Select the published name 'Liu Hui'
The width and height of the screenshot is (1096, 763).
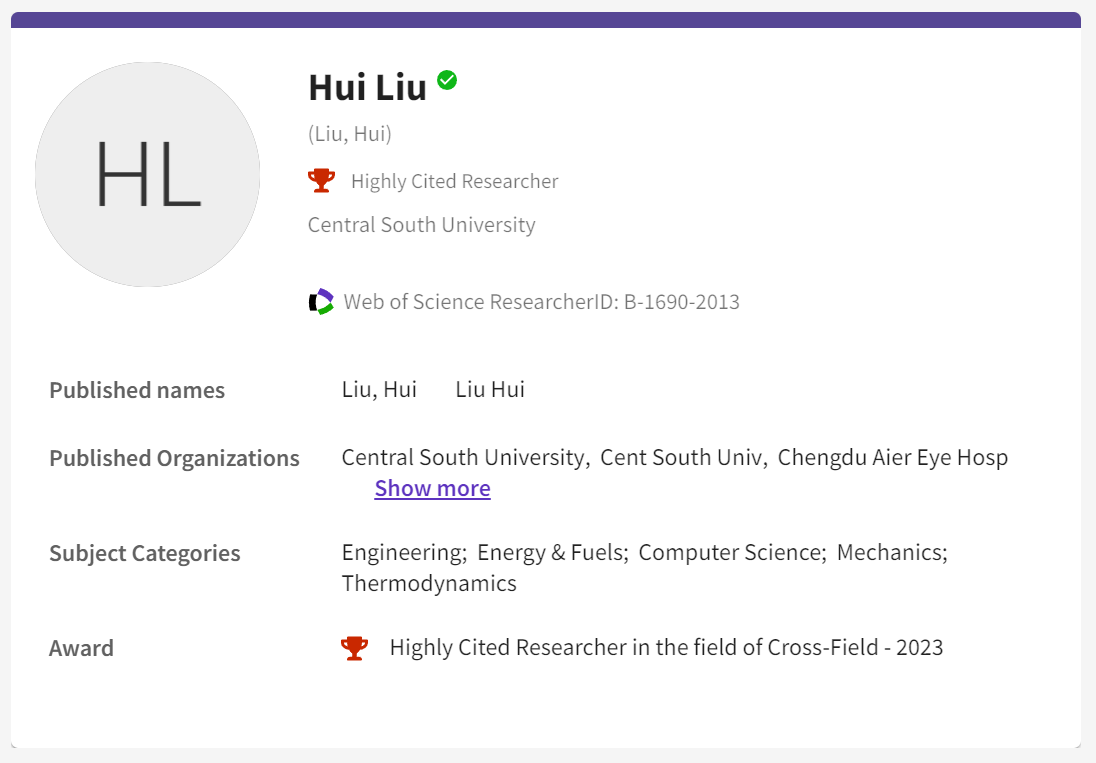pos(490,390)
